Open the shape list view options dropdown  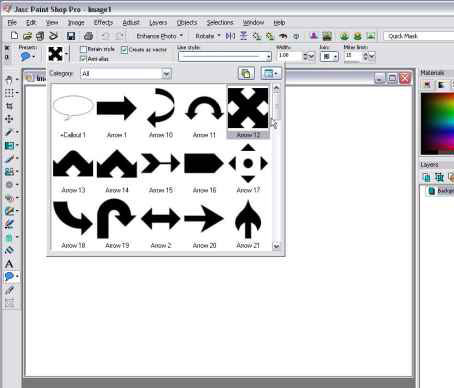(271, 73)
